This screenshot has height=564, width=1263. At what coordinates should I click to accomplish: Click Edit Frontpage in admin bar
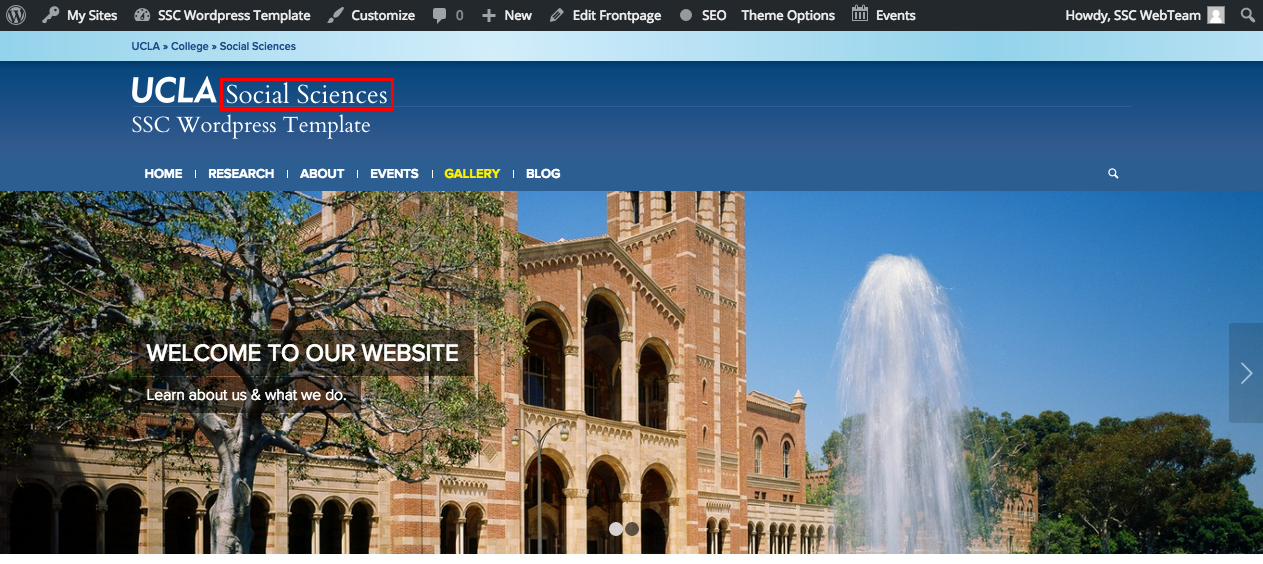pyautogui.click(x=605, y=15)
